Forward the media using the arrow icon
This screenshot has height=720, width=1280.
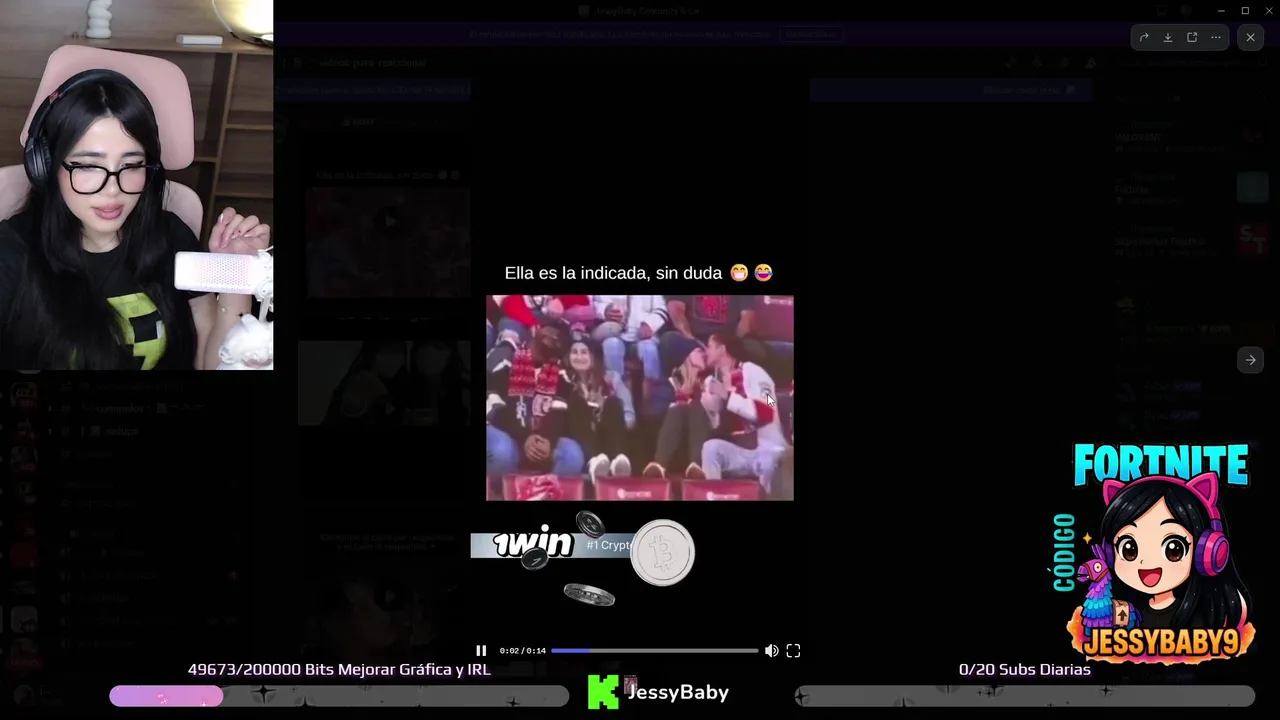1144,37
